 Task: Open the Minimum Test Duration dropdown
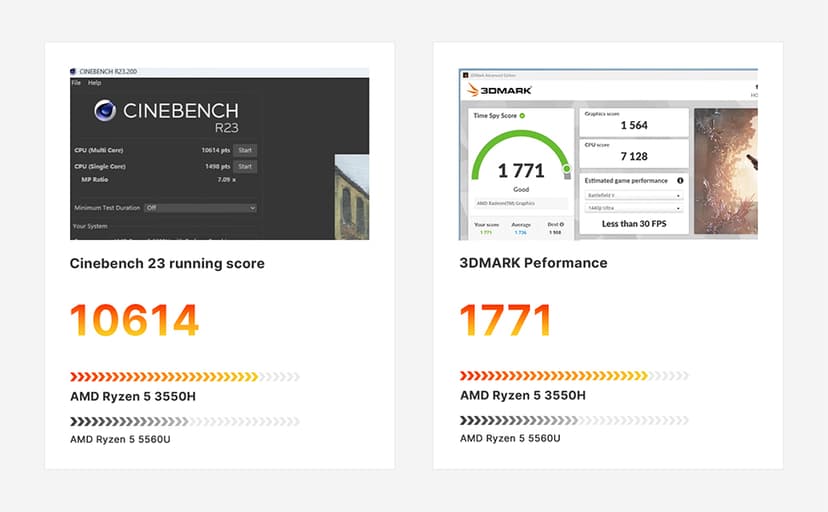pyautogui.click(x=200, y=208)
